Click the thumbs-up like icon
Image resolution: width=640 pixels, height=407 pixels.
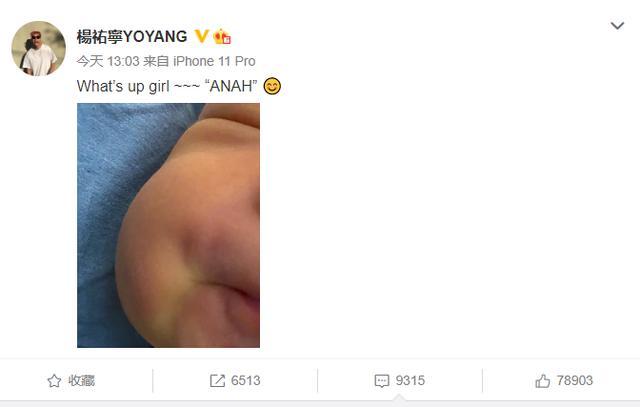(x=542, y=381)
